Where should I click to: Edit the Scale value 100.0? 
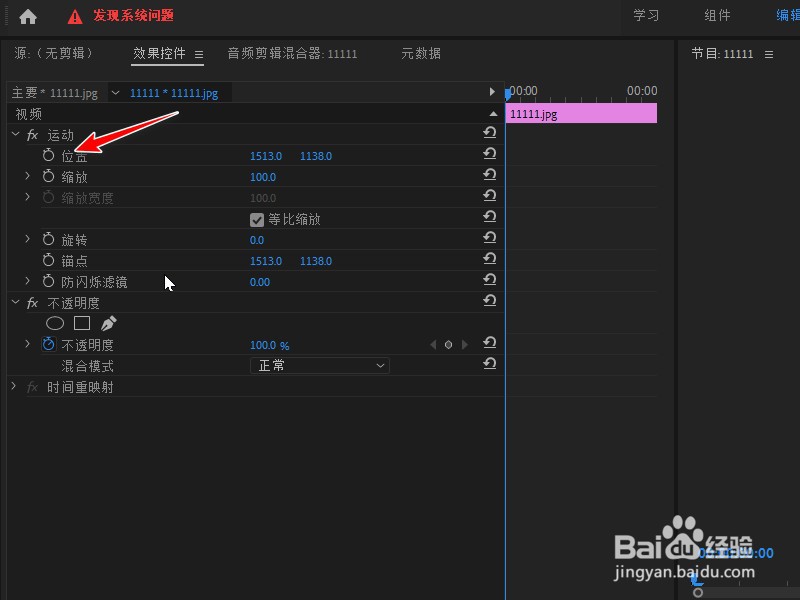[263, 177]
